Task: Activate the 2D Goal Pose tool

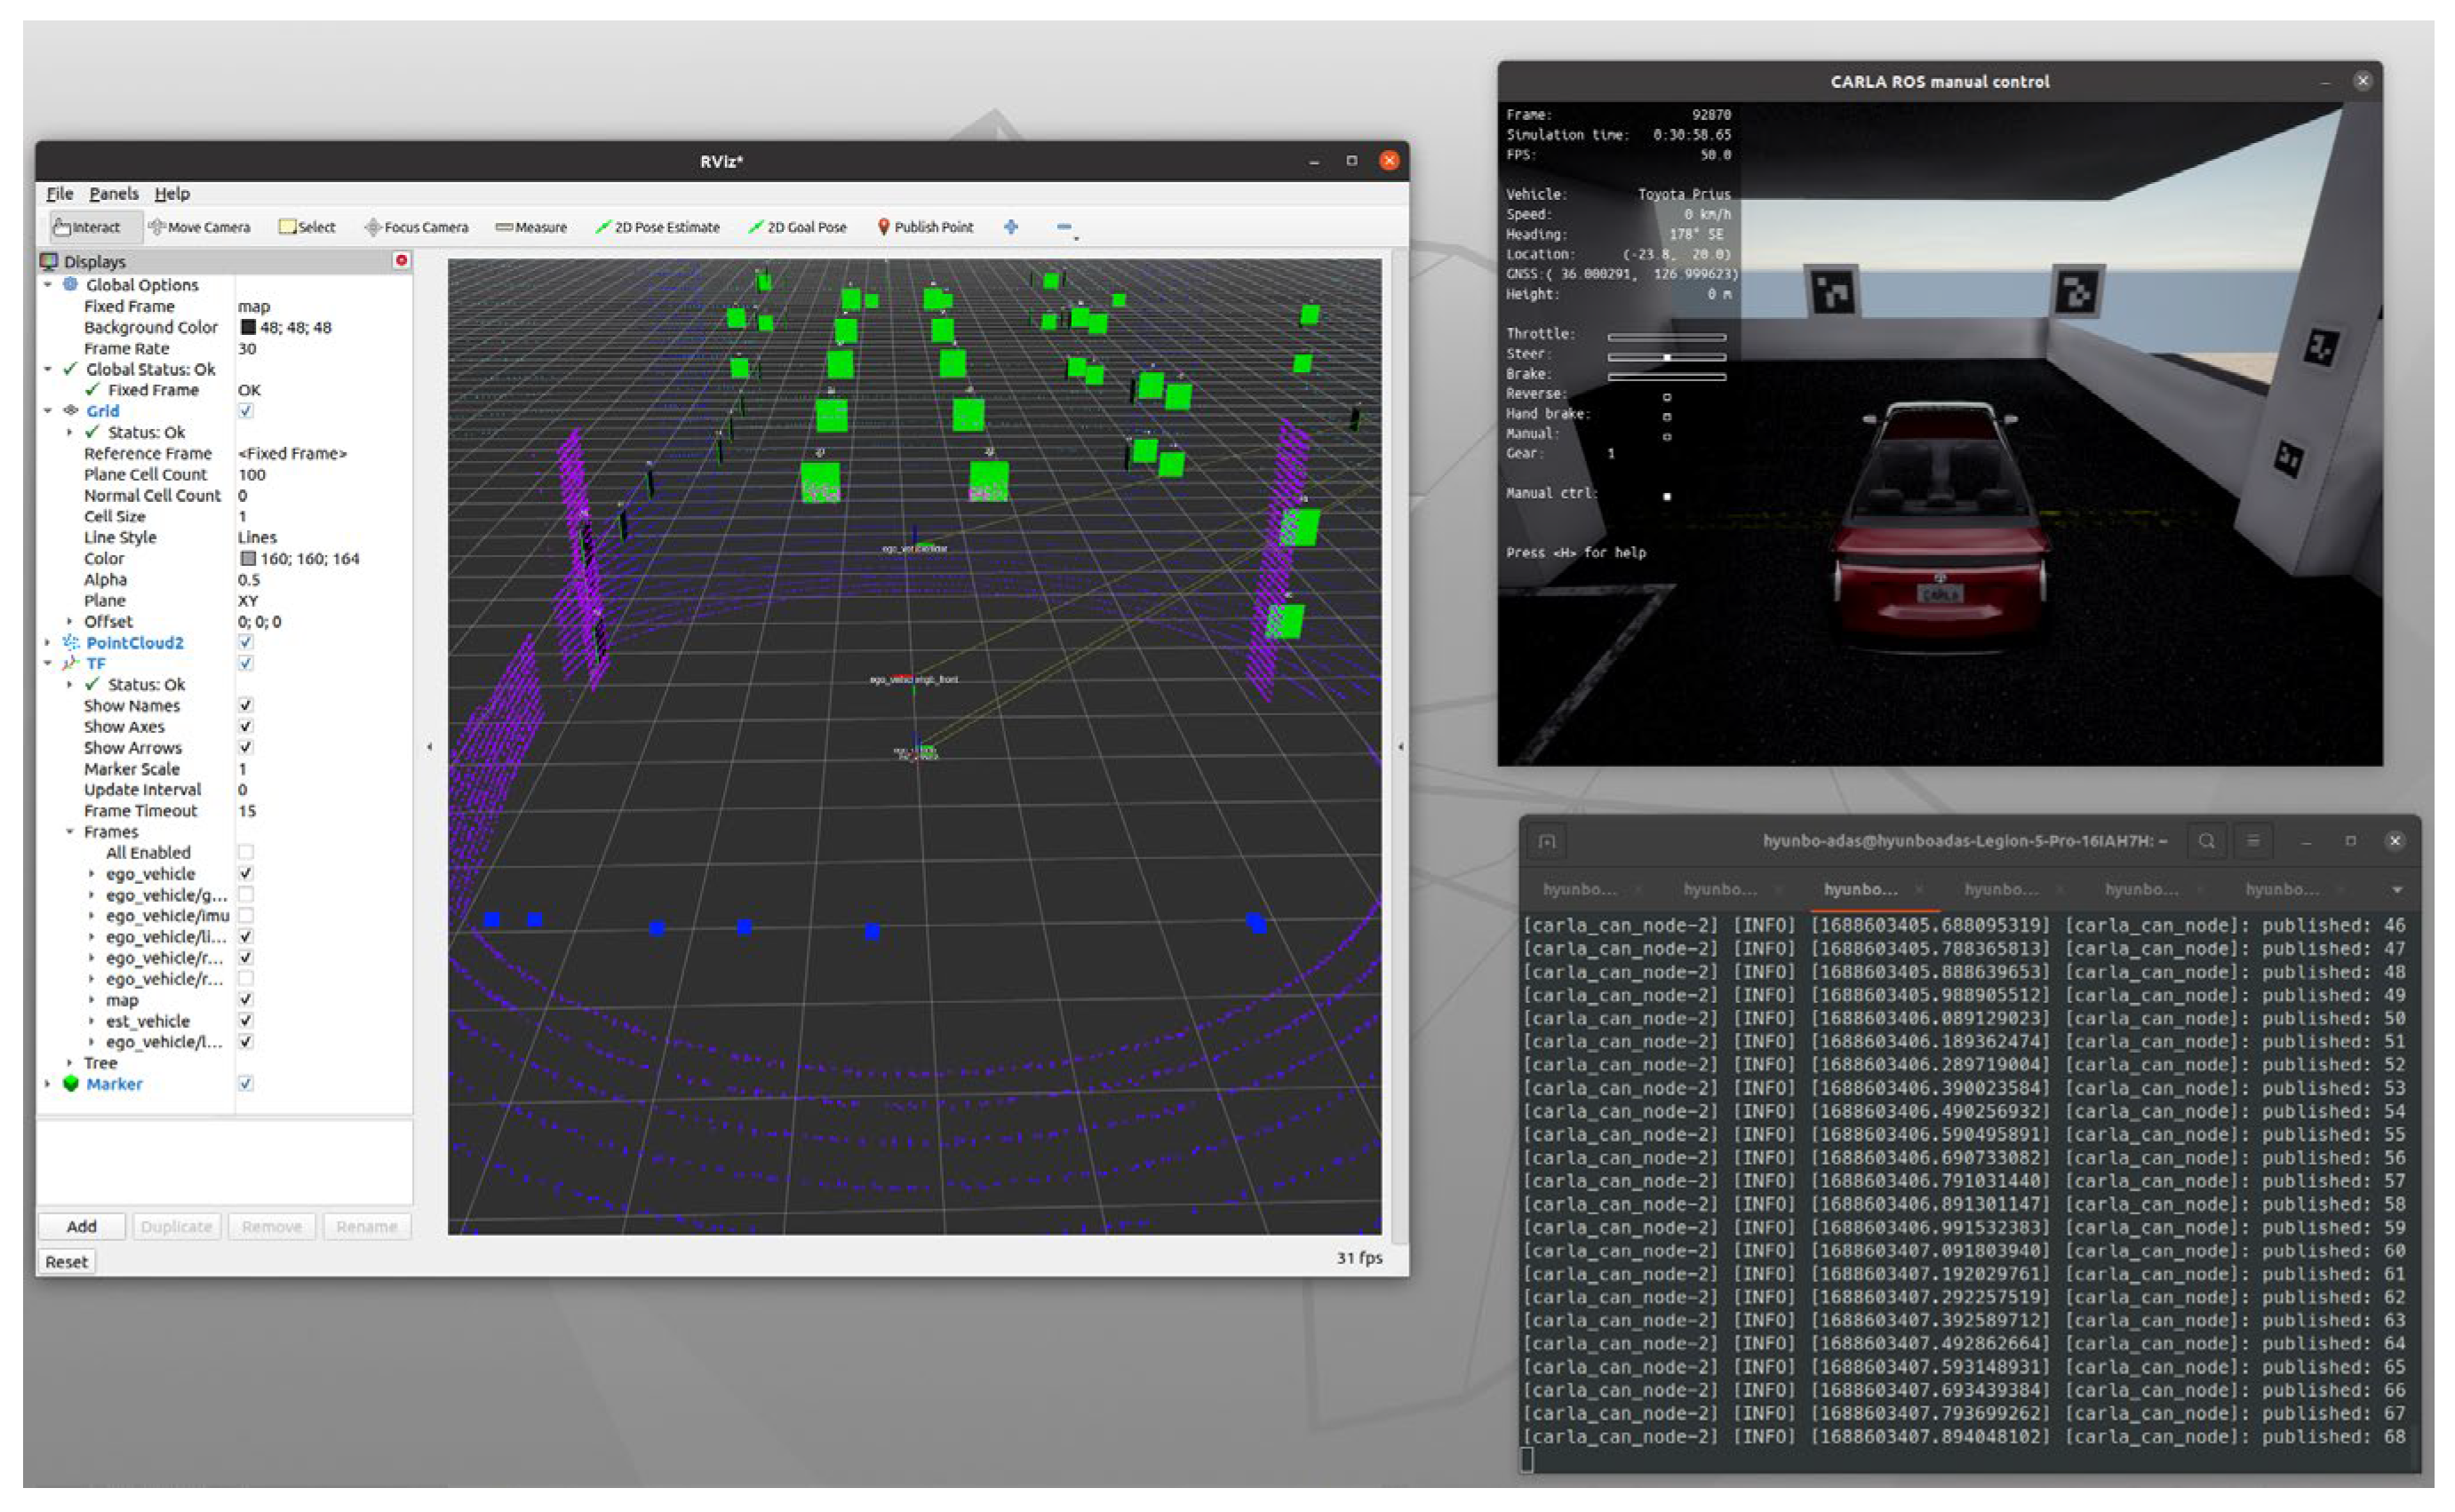Action: pyautogui.click(x=797, y=227)
